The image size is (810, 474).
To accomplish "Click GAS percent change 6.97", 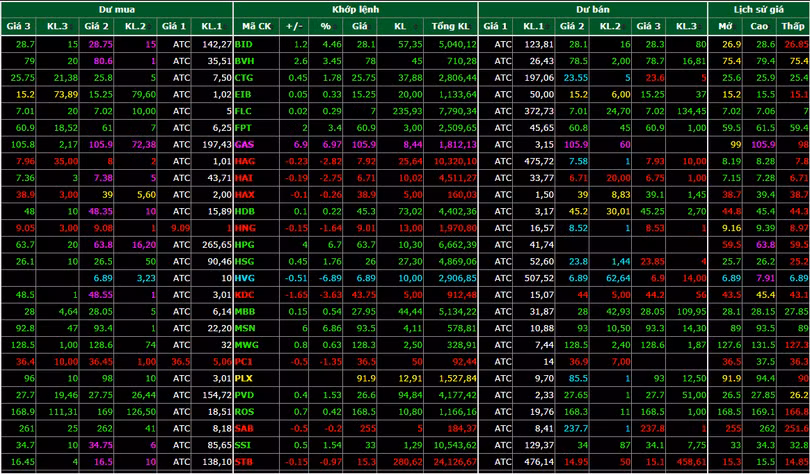I will pyautogui.click(x=332, y=145).
